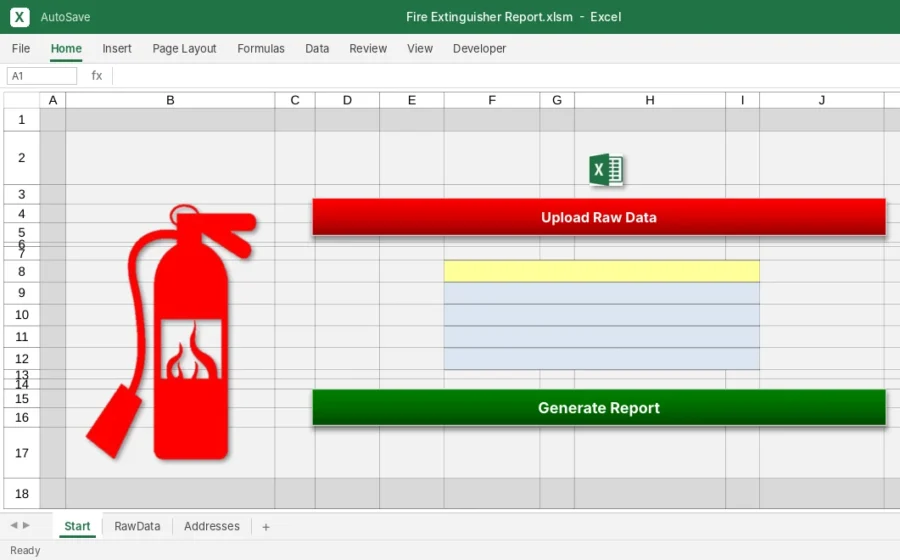Select row 17 header
The image size is (900, 560).
(22, 453)
